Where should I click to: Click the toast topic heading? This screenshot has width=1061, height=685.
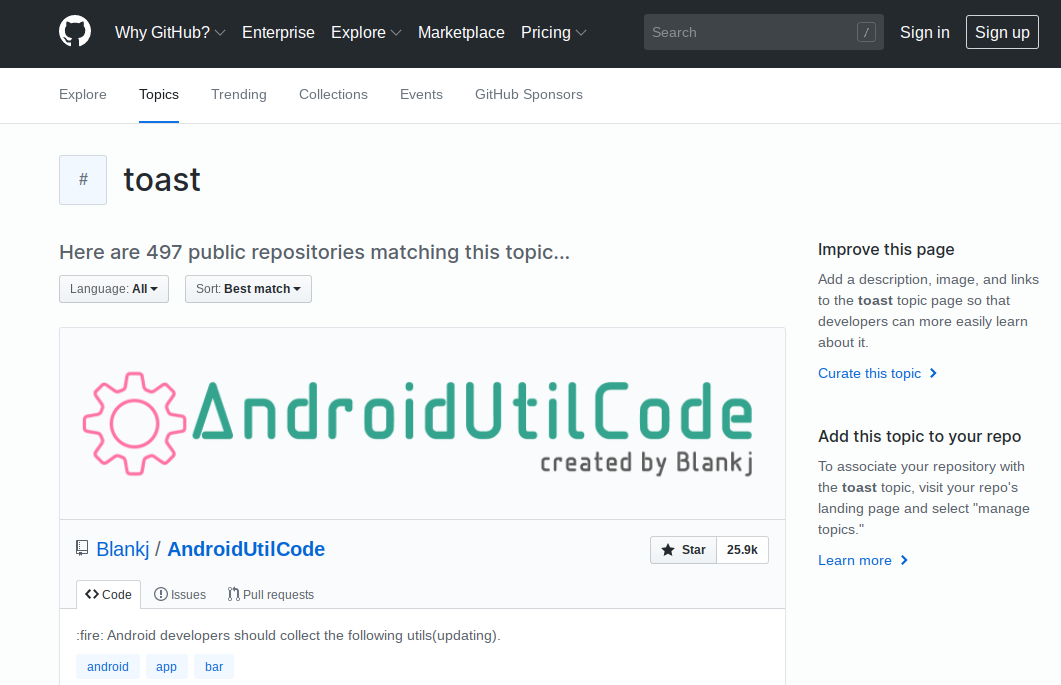tap(162, 180)
